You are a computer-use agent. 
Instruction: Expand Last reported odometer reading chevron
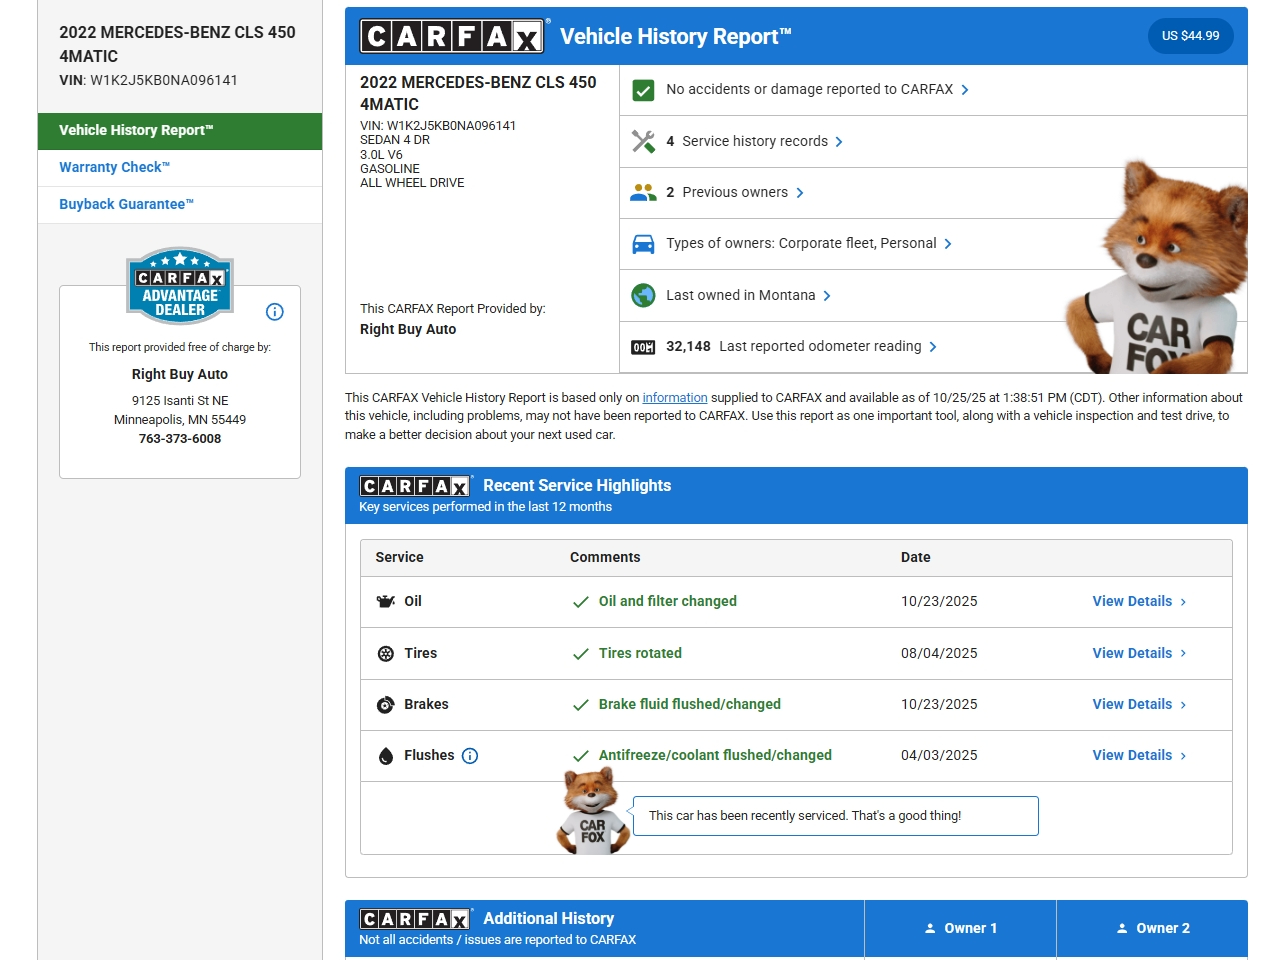[x=933, y=347]
